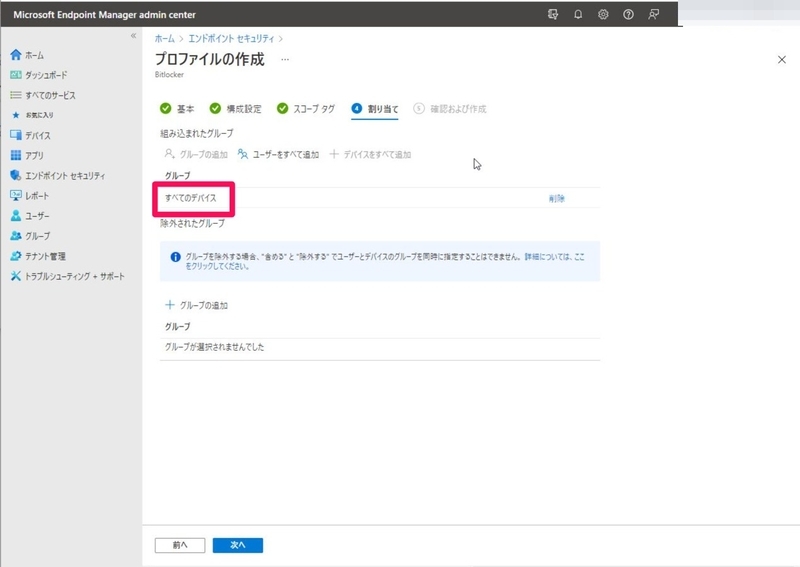Screen dimensions: 800x567
Task: Open notifications bell icon
Action: point(578,14)
